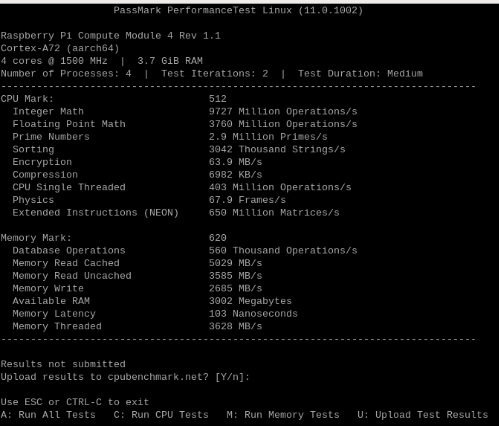Select the CPU Mark score 512
Viewport: 499px width, 426px height.
pyautogui.click(x=218, y=99)
